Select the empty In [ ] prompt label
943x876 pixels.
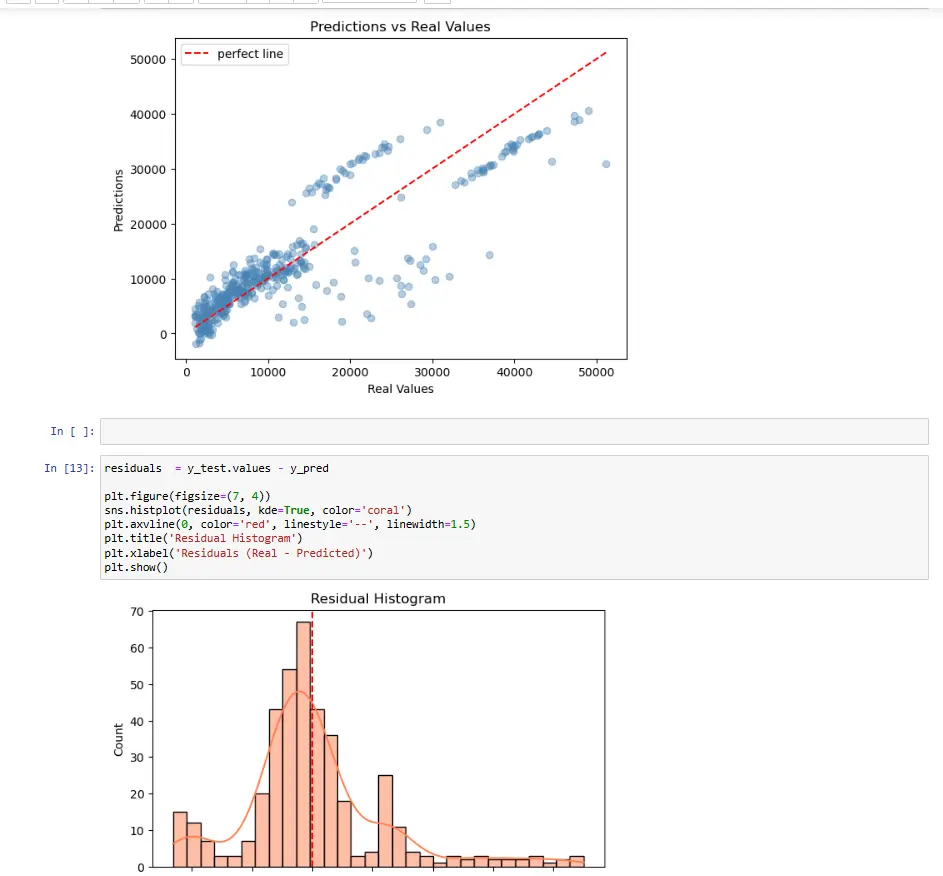[x=72, y=431]
